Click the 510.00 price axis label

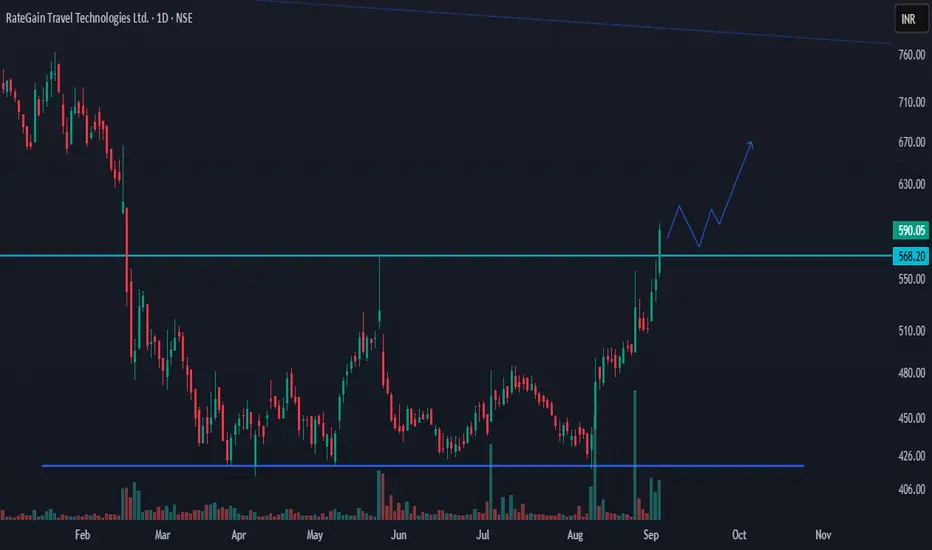tap(911, 331)
